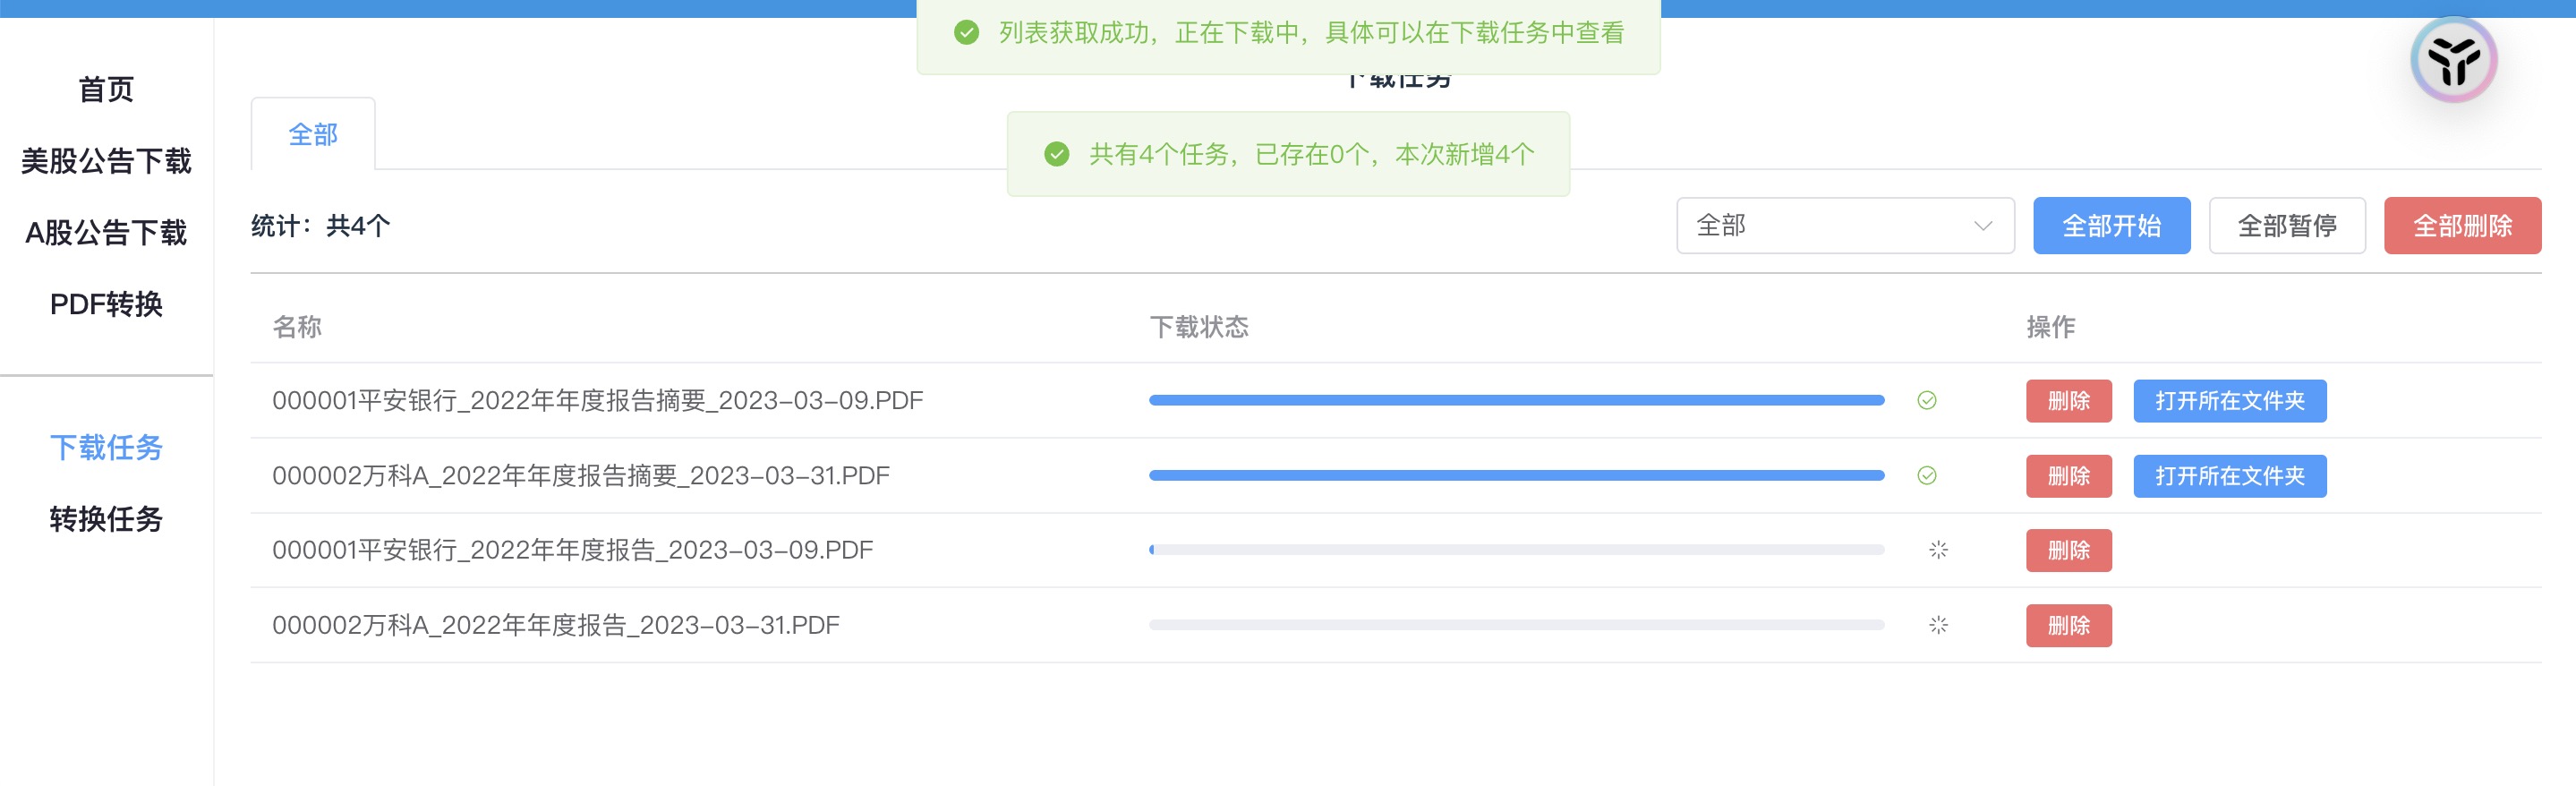Open folder for 000001平安银行 年度报告摘要 file
Image resolution: width=2576 pixels, height=786 pixels.
[2229, 401]
